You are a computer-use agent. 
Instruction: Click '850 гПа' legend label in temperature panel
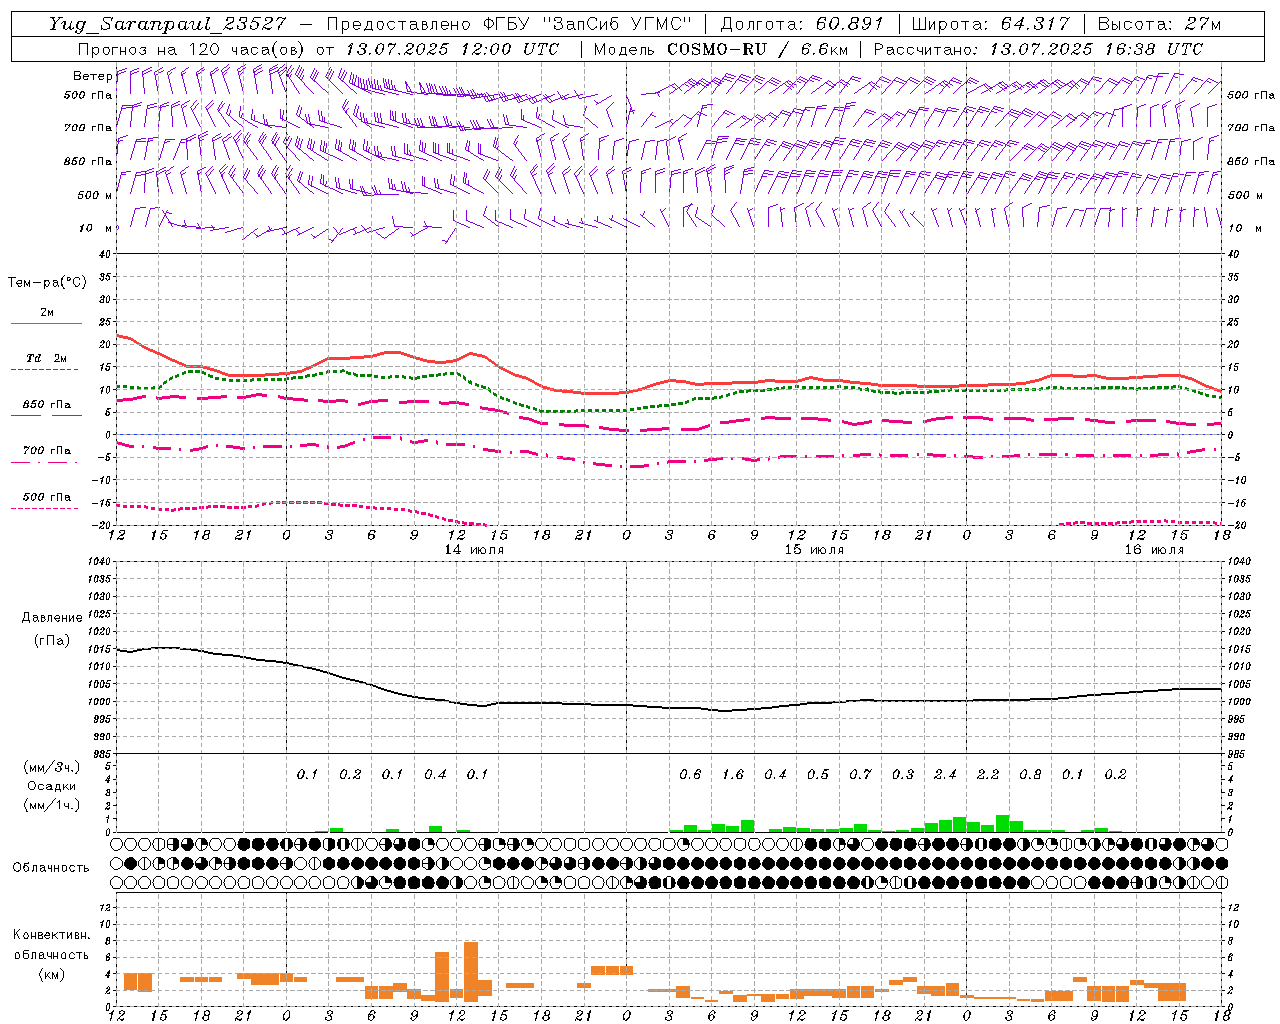pyautogui.click(x=47, y=405)
